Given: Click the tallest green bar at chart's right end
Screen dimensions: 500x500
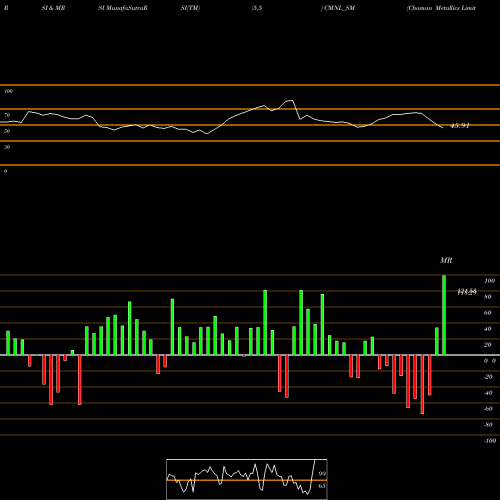Looking at the screenshot, I should (x=444, y=315).
